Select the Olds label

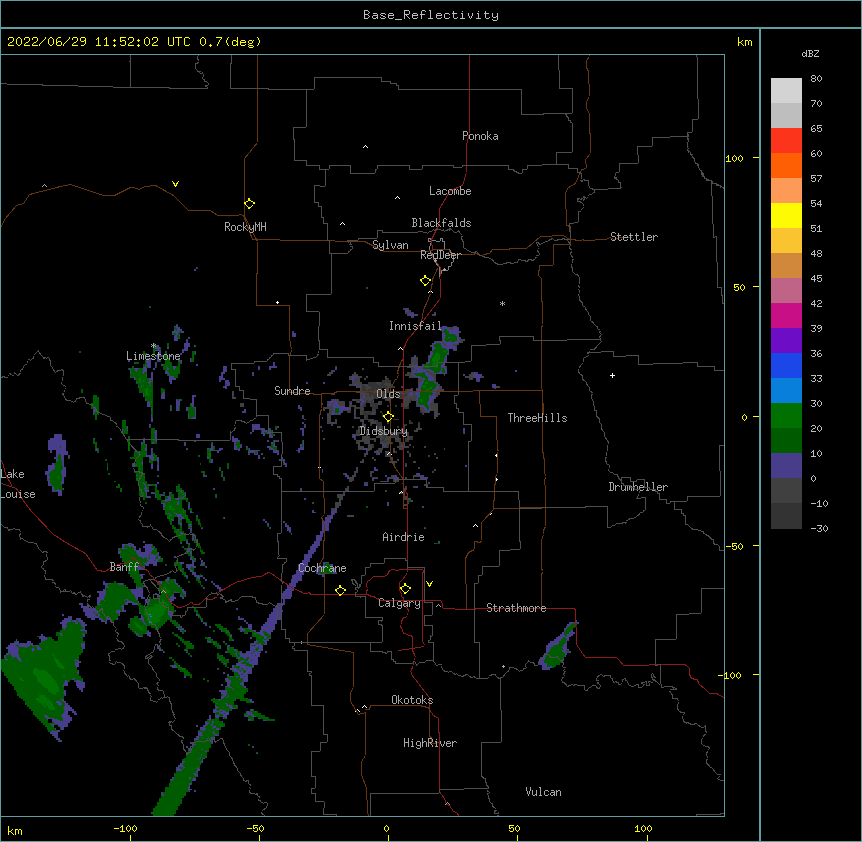click(x=388, y=394)
